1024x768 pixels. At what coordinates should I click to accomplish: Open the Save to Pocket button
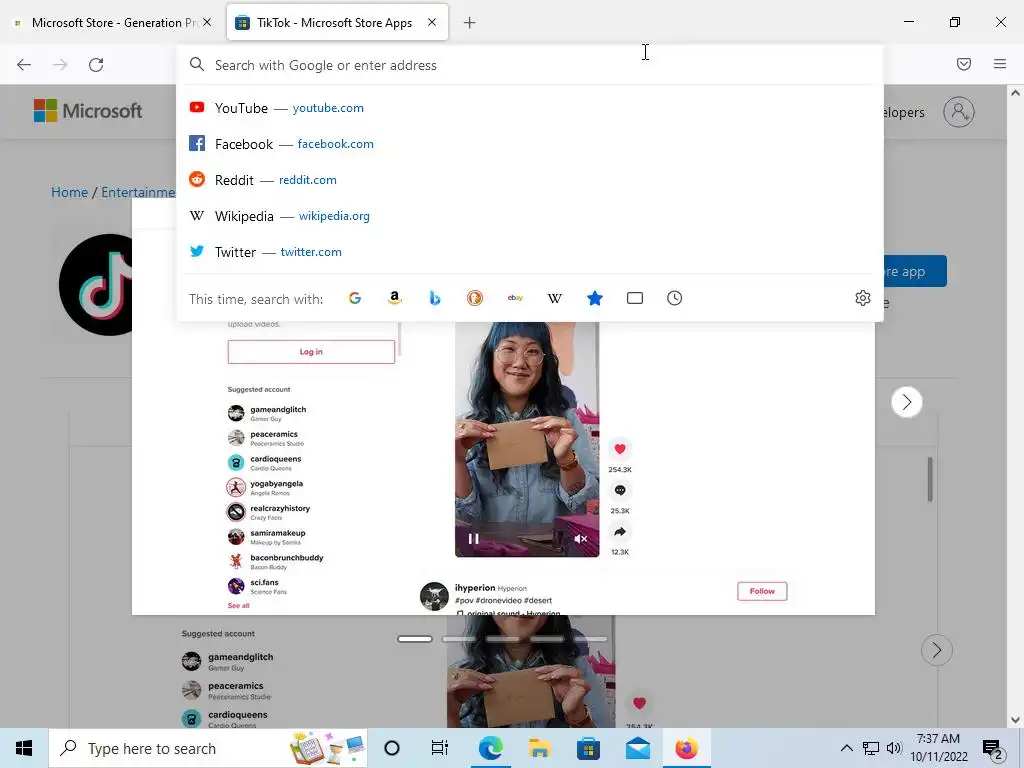coord(964,64)
